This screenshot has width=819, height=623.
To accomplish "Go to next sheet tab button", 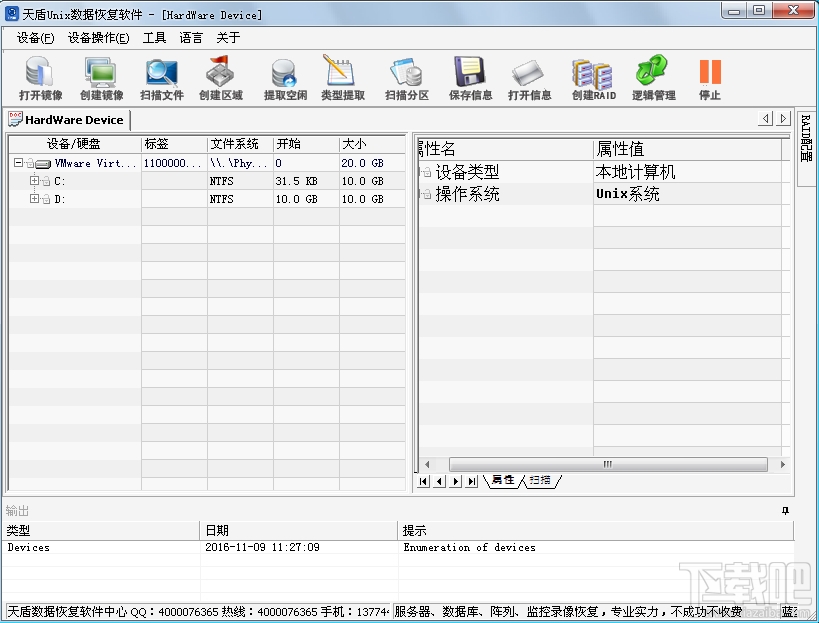I will point(456,481).
